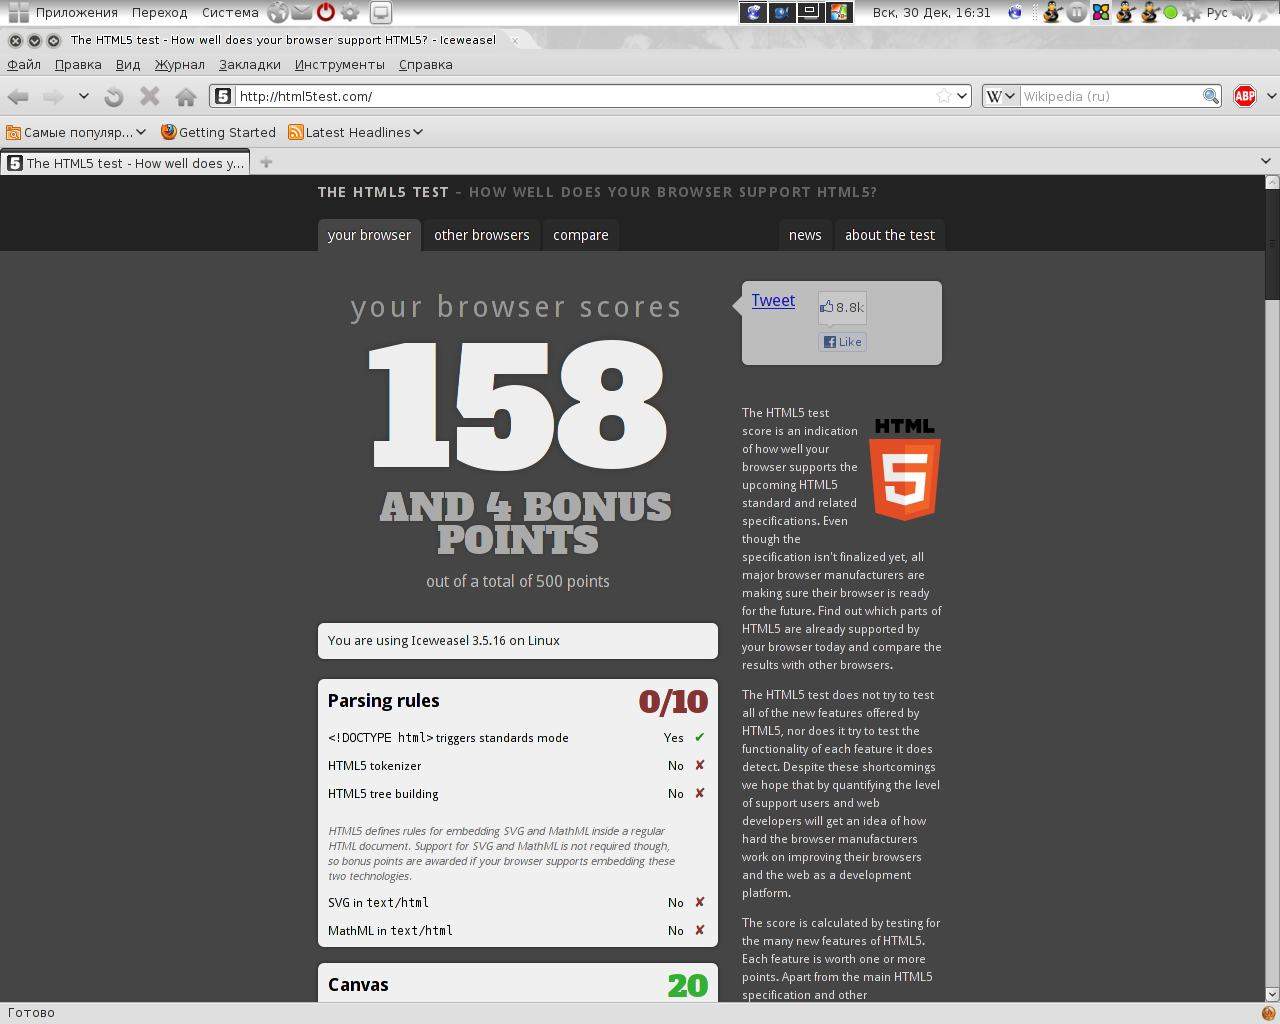Click the thumbs-up 8.8k like counter

click(842, 307)
